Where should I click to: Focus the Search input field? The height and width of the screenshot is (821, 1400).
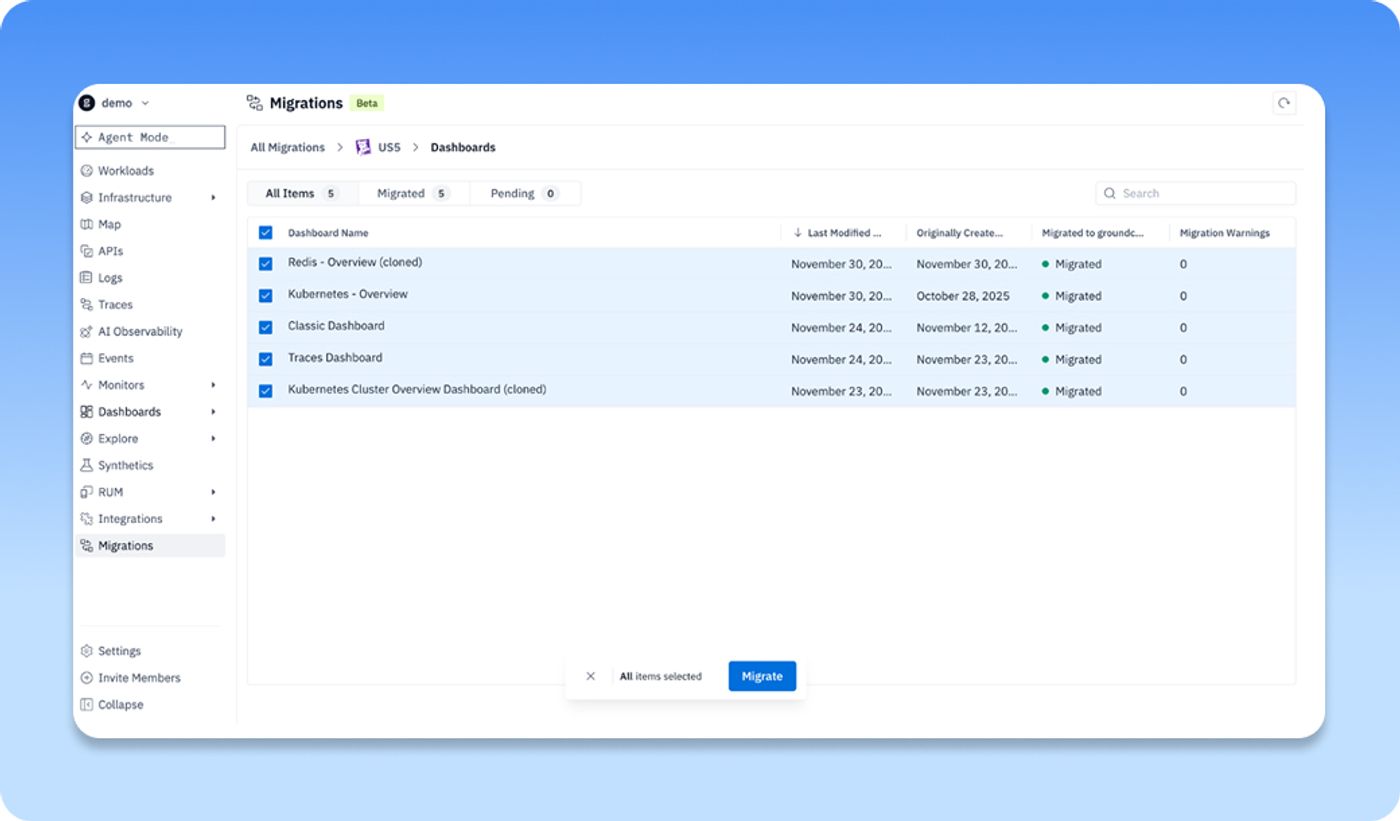pyautogui.click(x=1196, y=193)
